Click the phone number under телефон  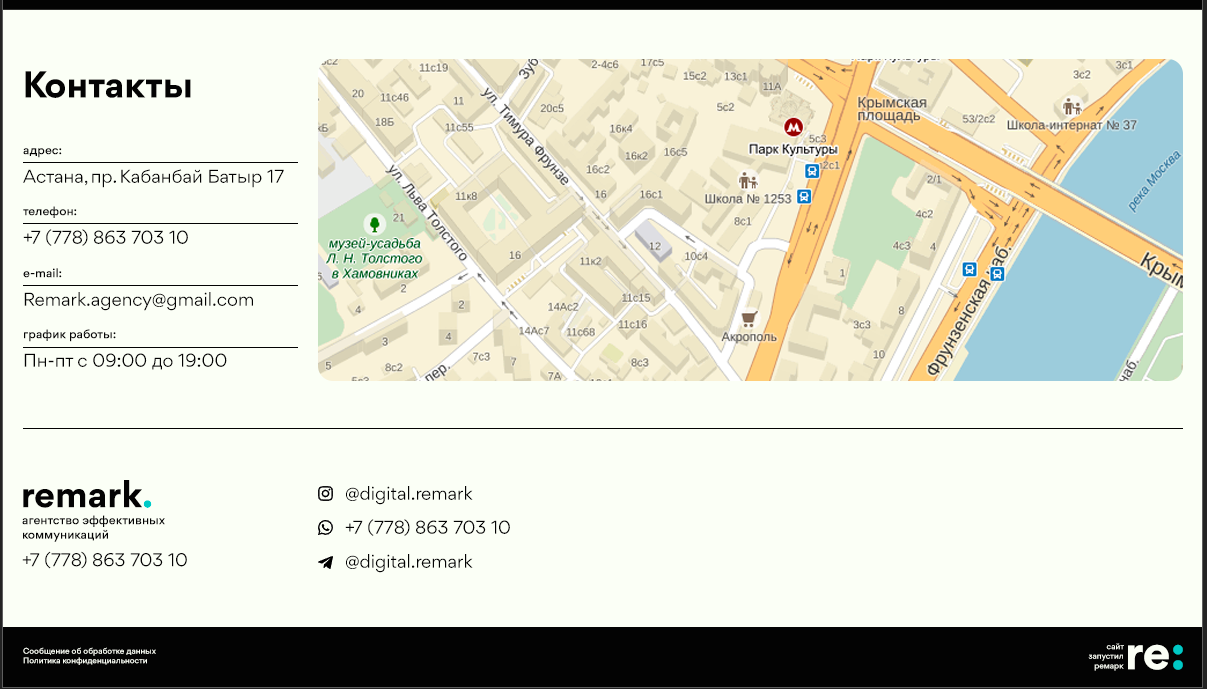[105, 238]
